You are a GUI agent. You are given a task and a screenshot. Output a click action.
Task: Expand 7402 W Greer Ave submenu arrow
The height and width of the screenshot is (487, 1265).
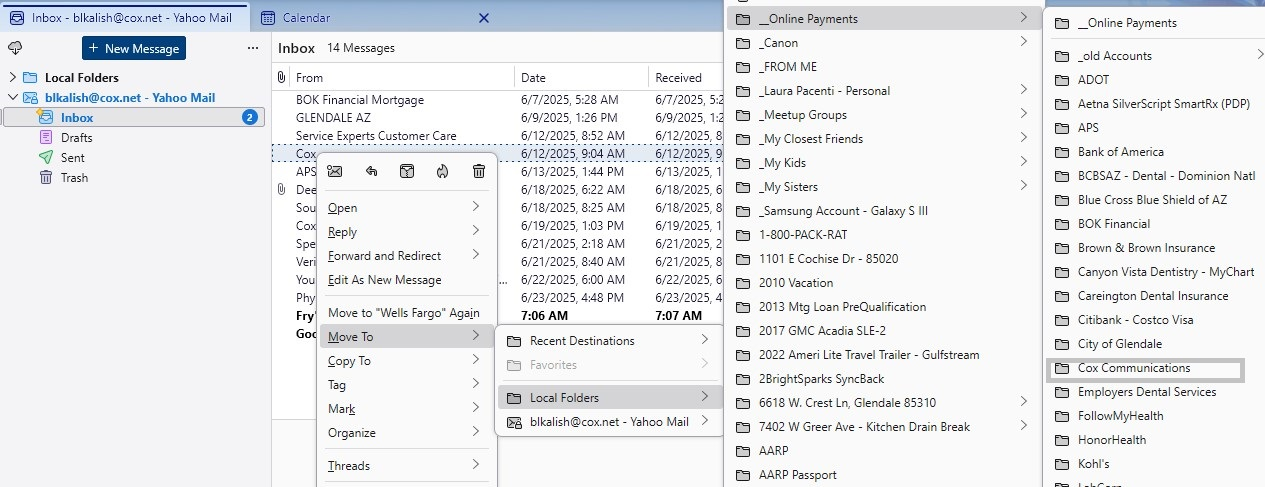(1024, 426)
